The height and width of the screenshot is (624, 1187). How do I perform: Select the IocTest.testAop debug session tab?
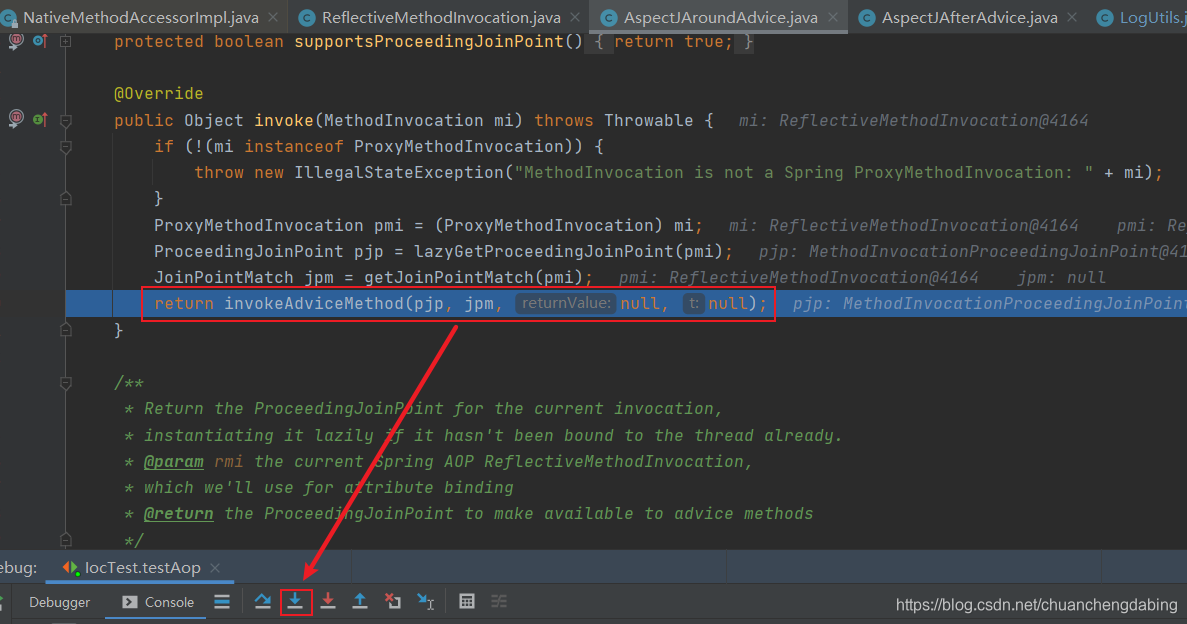click(142, 568)
